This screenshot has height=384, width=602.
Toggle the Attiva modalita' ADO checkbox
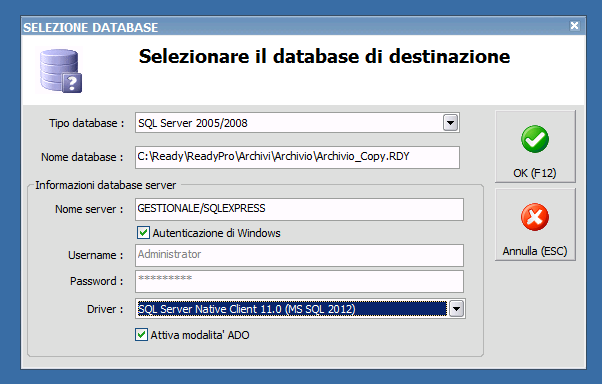[x=141, y=335]
